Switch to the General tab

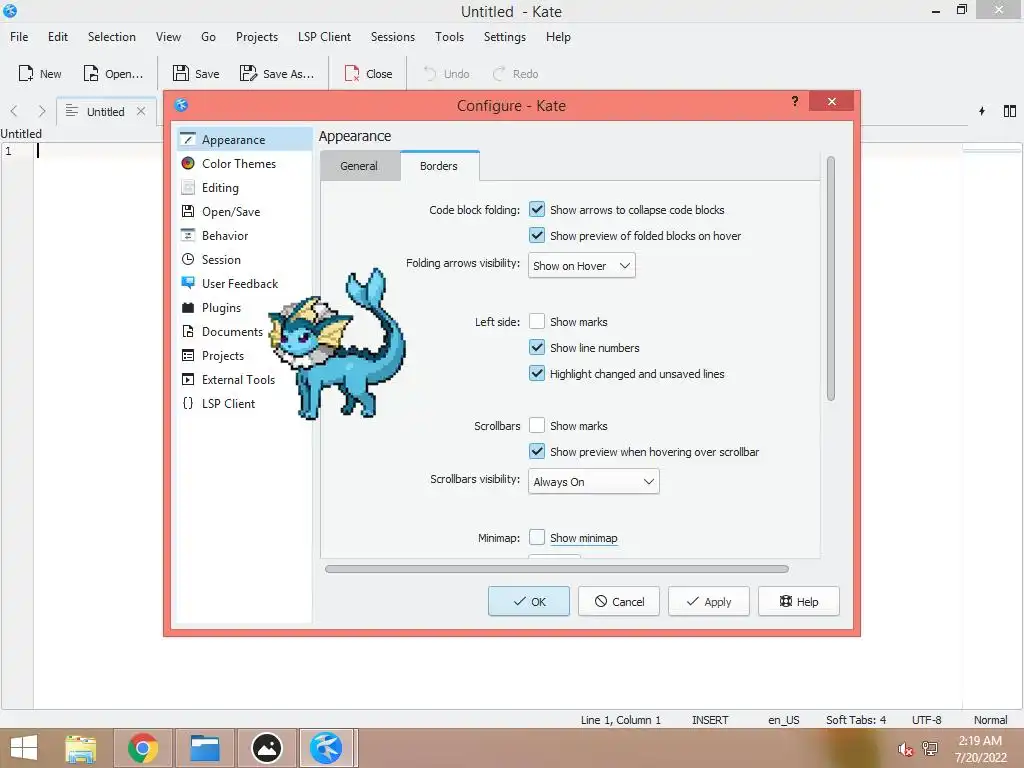pyautogui.click(x=359, y=166)
